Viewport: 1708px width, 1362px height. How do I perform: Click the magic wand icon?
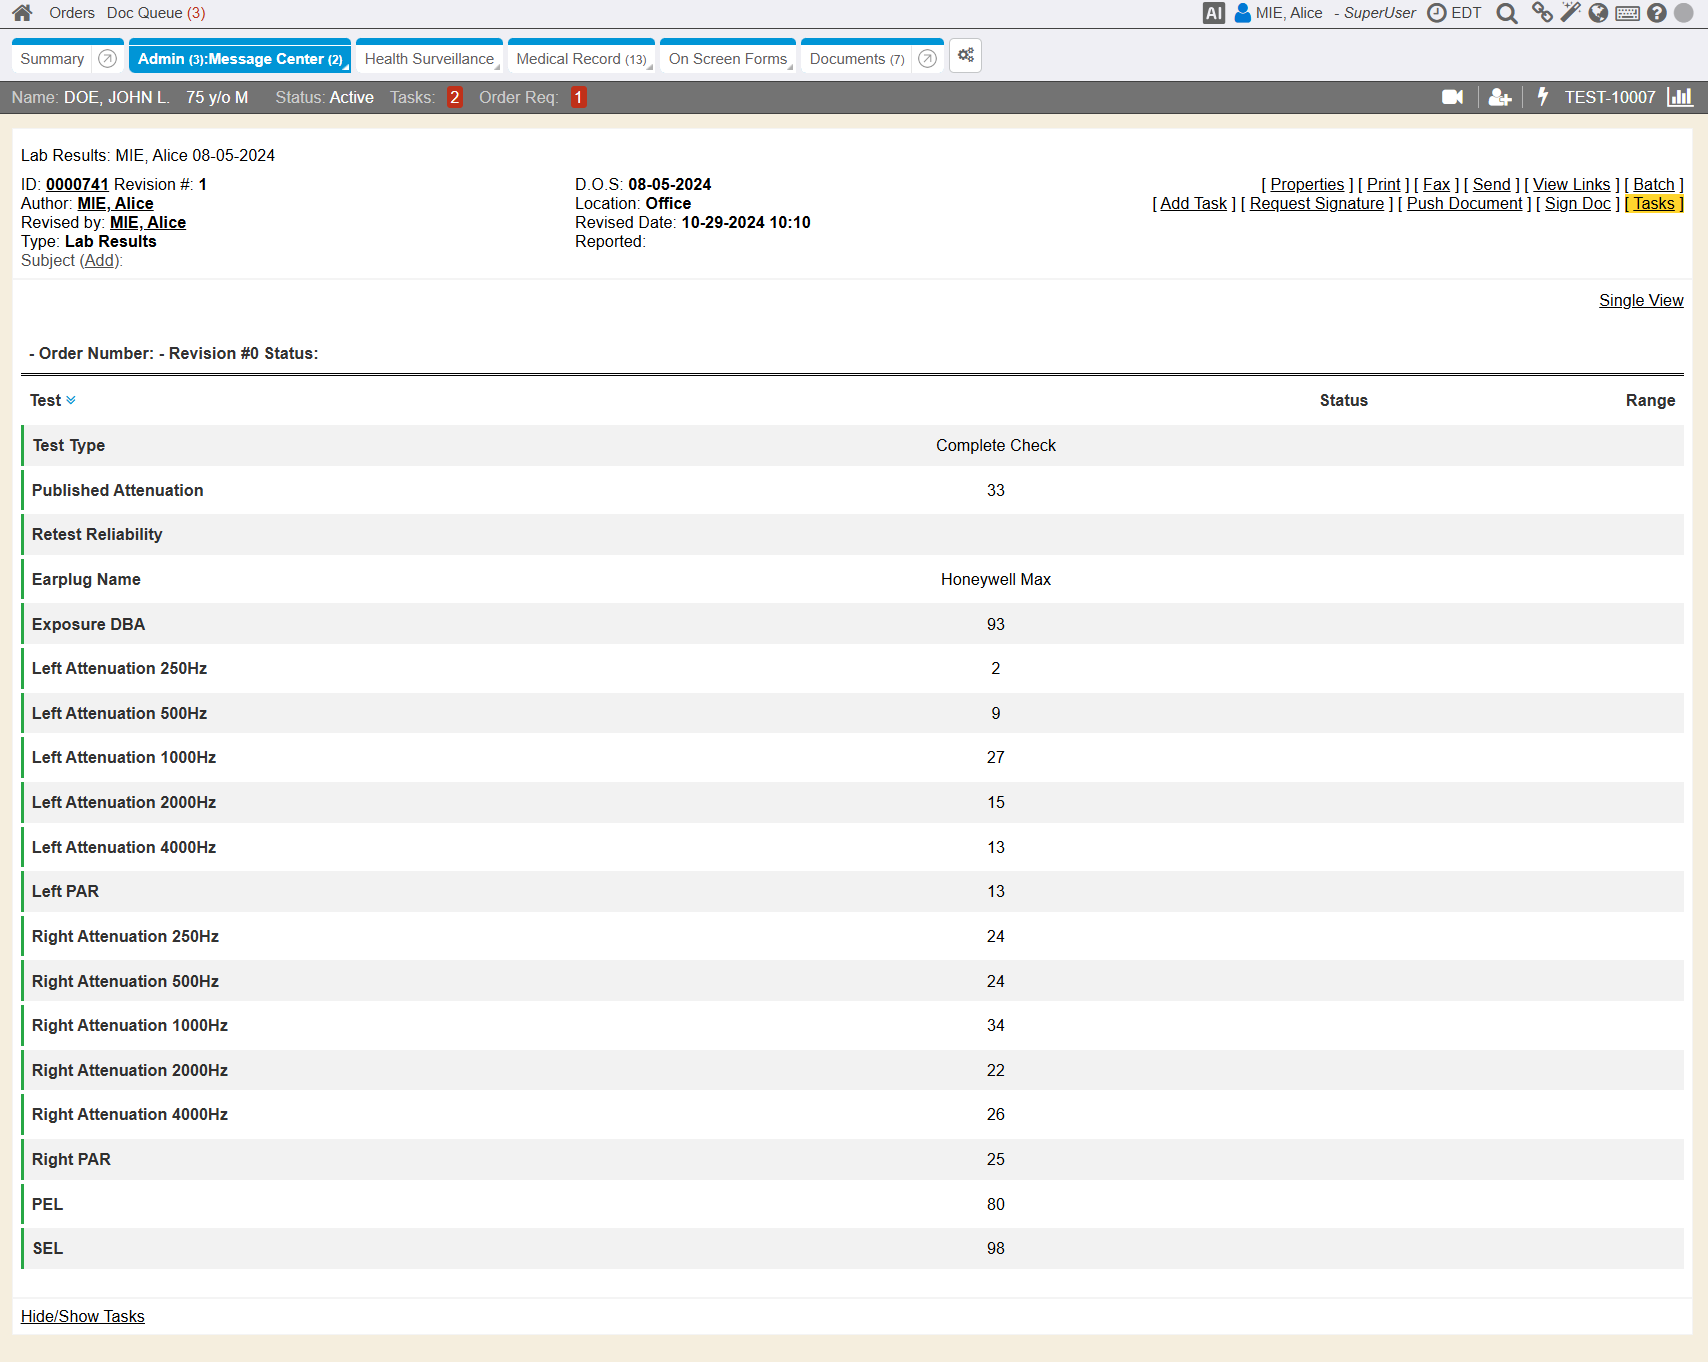click(1570, 13)
